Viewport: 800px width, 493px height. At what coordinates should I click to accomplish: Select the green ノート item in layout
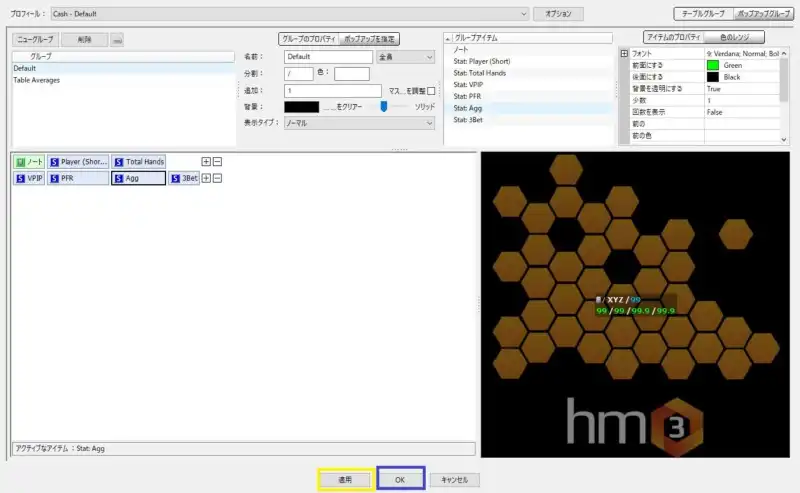click(29, 161)
